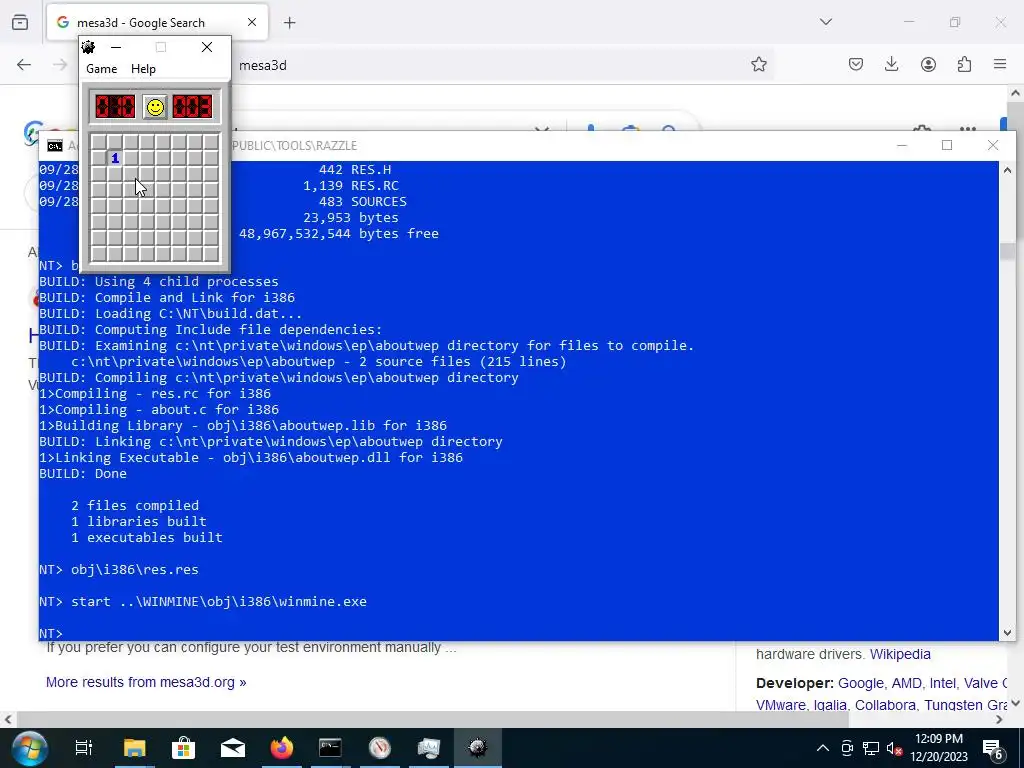1024x768 pixels.
Task: Click the Meet Now tray icon
Action: (x=846, y=748)
